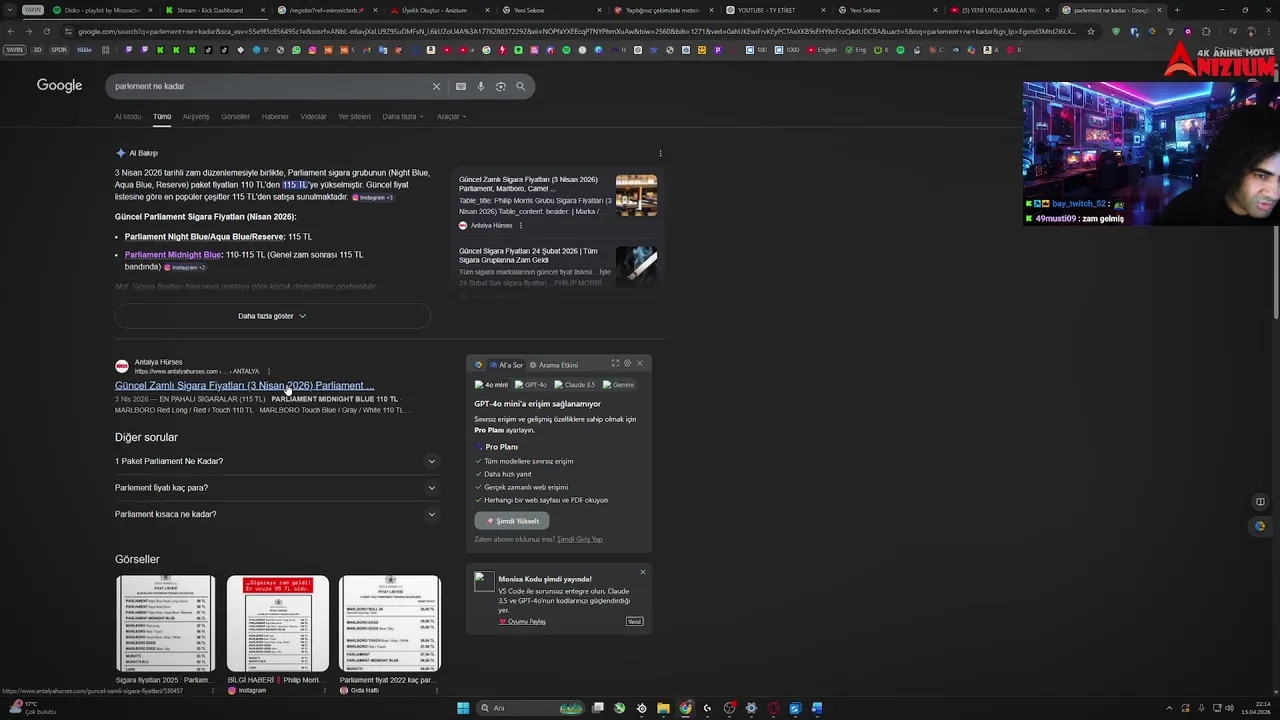
Task: Switch to Yer siteleri results tab
Action: click(354, 116)
